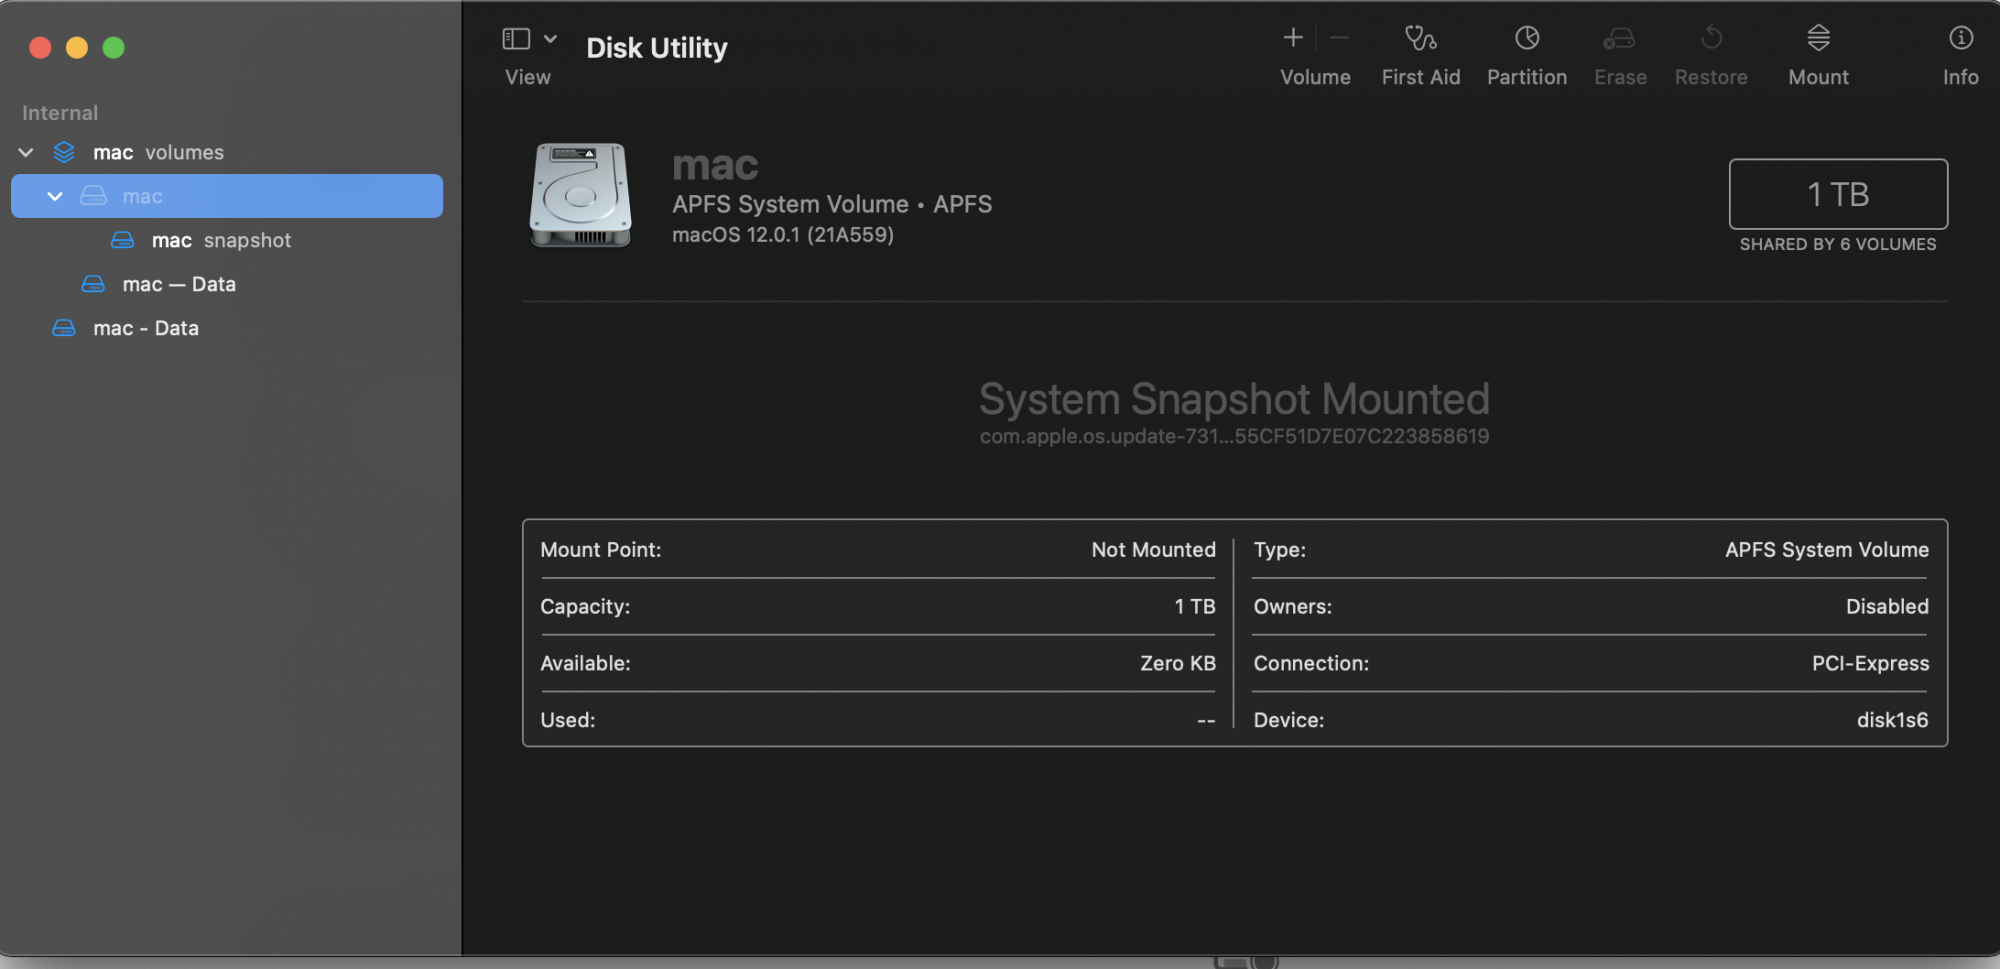Select the mac snapshot row
2000x969 pixels.
pyautogui.click(x=227, y=240)
